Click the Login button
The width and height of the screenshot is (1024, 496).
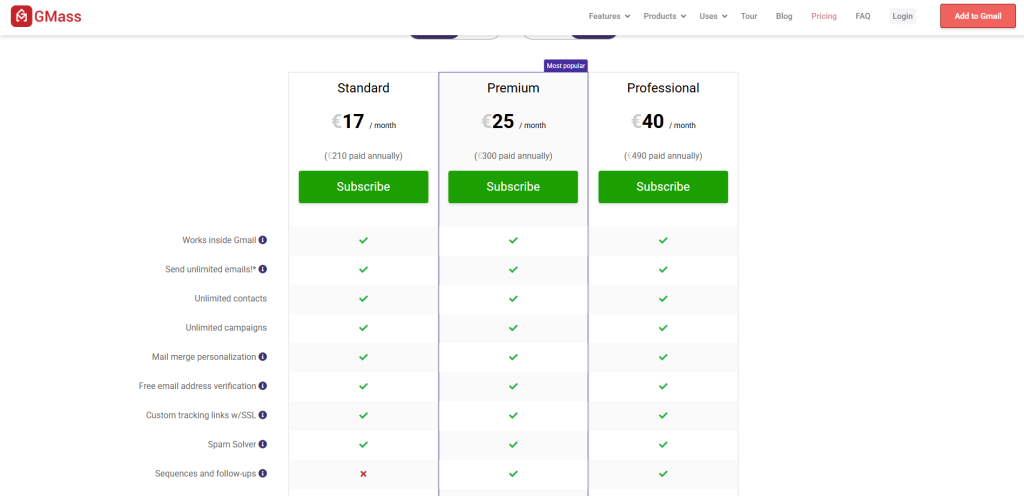click(x=903, y=16)
